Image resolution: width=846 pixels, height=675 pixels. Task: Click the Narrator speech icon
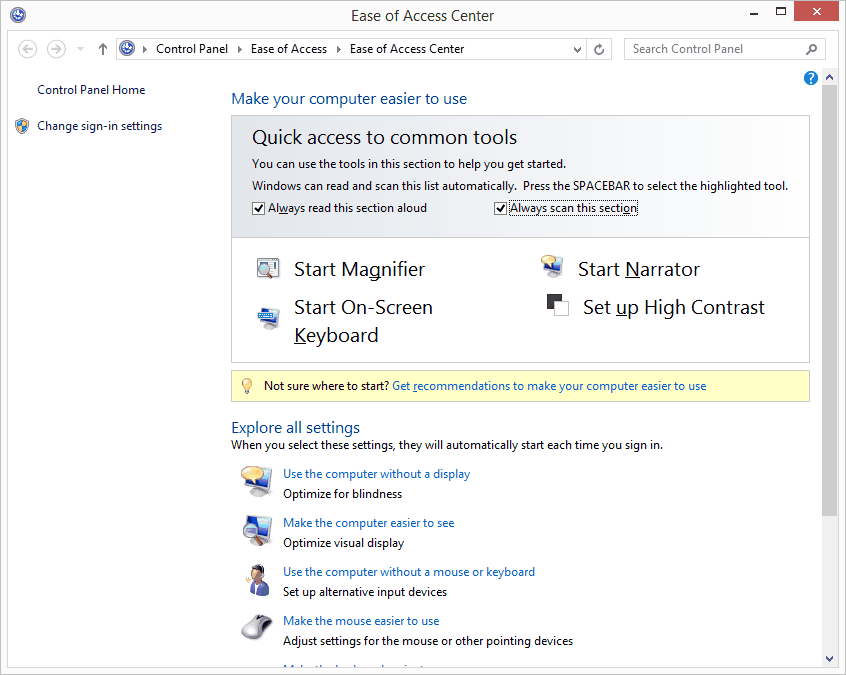pos(551,267)
